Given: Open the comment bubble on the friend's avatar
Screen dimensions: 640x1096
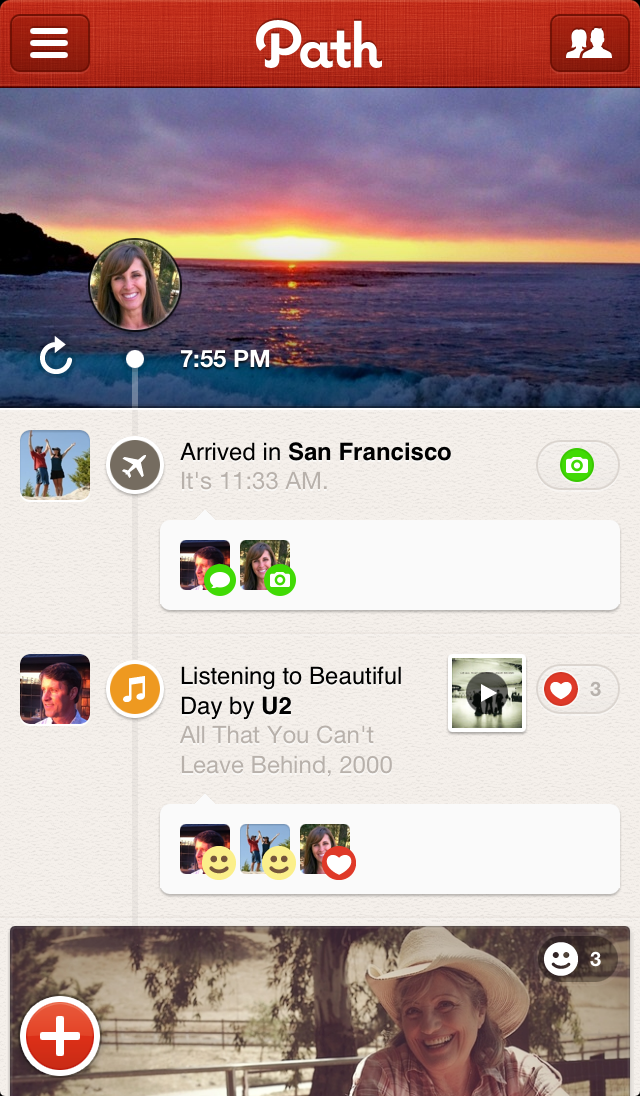Looking at the screenshot, I should coord(219,581).
